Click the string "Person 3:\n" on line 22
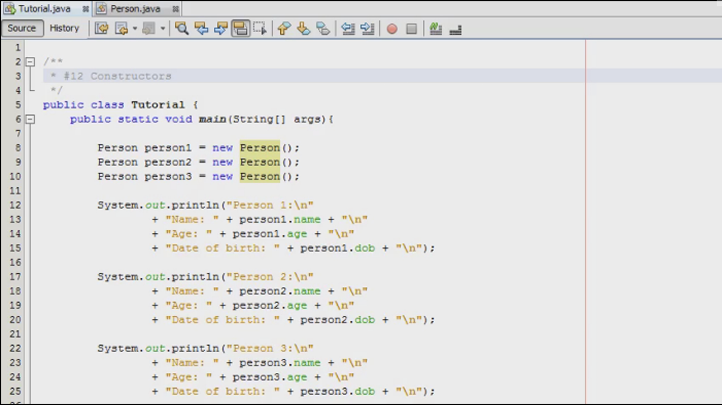The height and width of the screenshot is (405, 722). point(270,348)
